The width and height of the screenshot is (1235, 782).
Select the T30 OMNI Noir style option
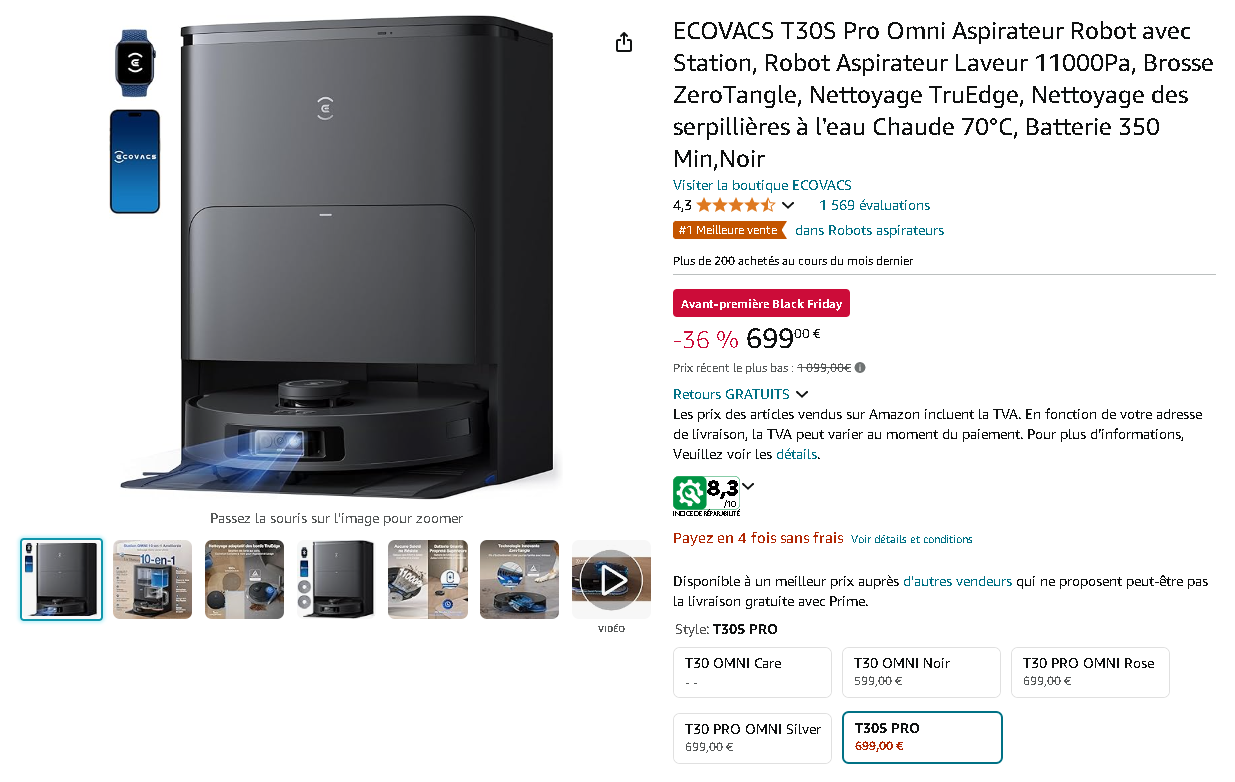[921, 672]
